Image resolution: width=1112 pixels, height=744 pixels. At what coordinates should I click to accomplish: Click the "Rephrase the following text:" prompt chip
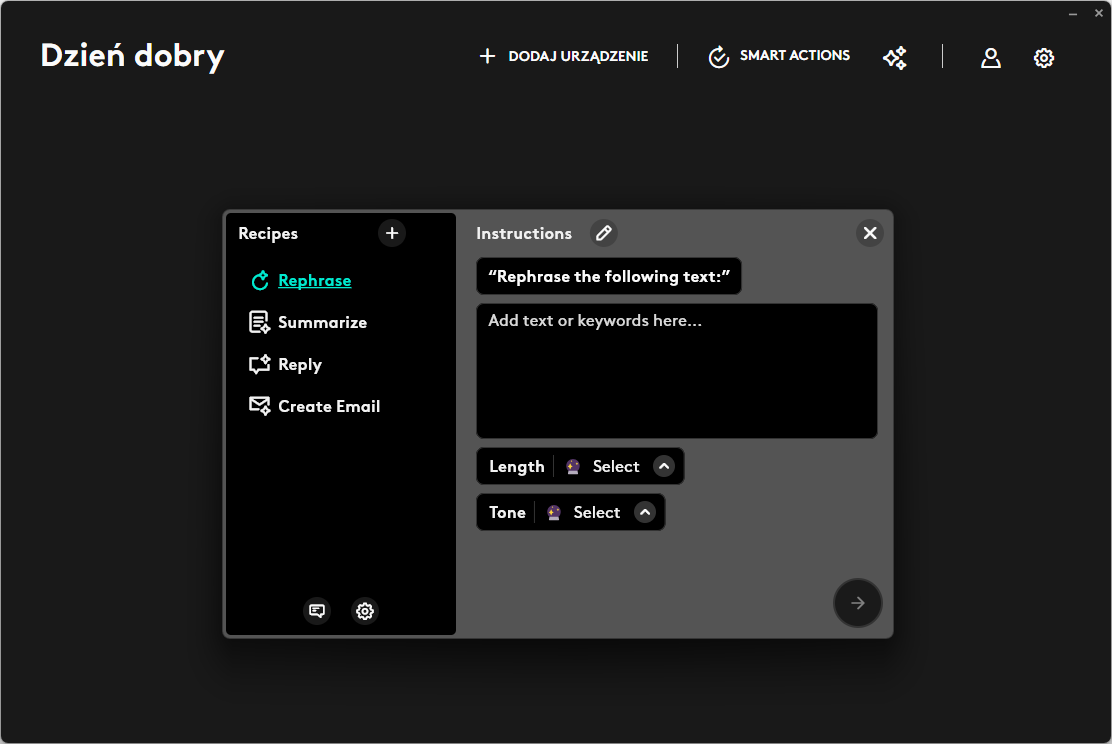(x=608, y=276)
